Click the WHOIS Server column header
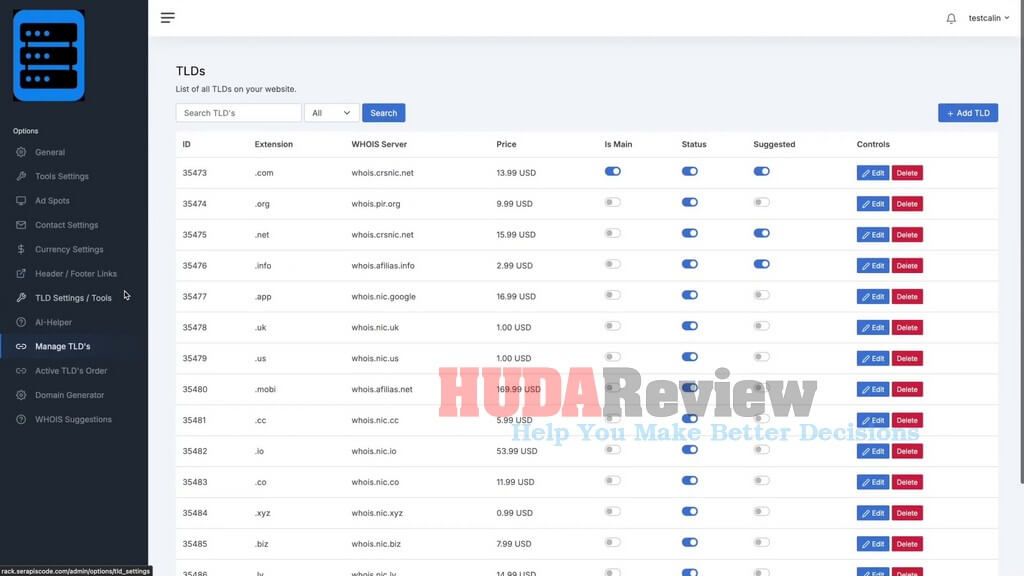This screenshot has width=1024, height=576. coord(379,144)
